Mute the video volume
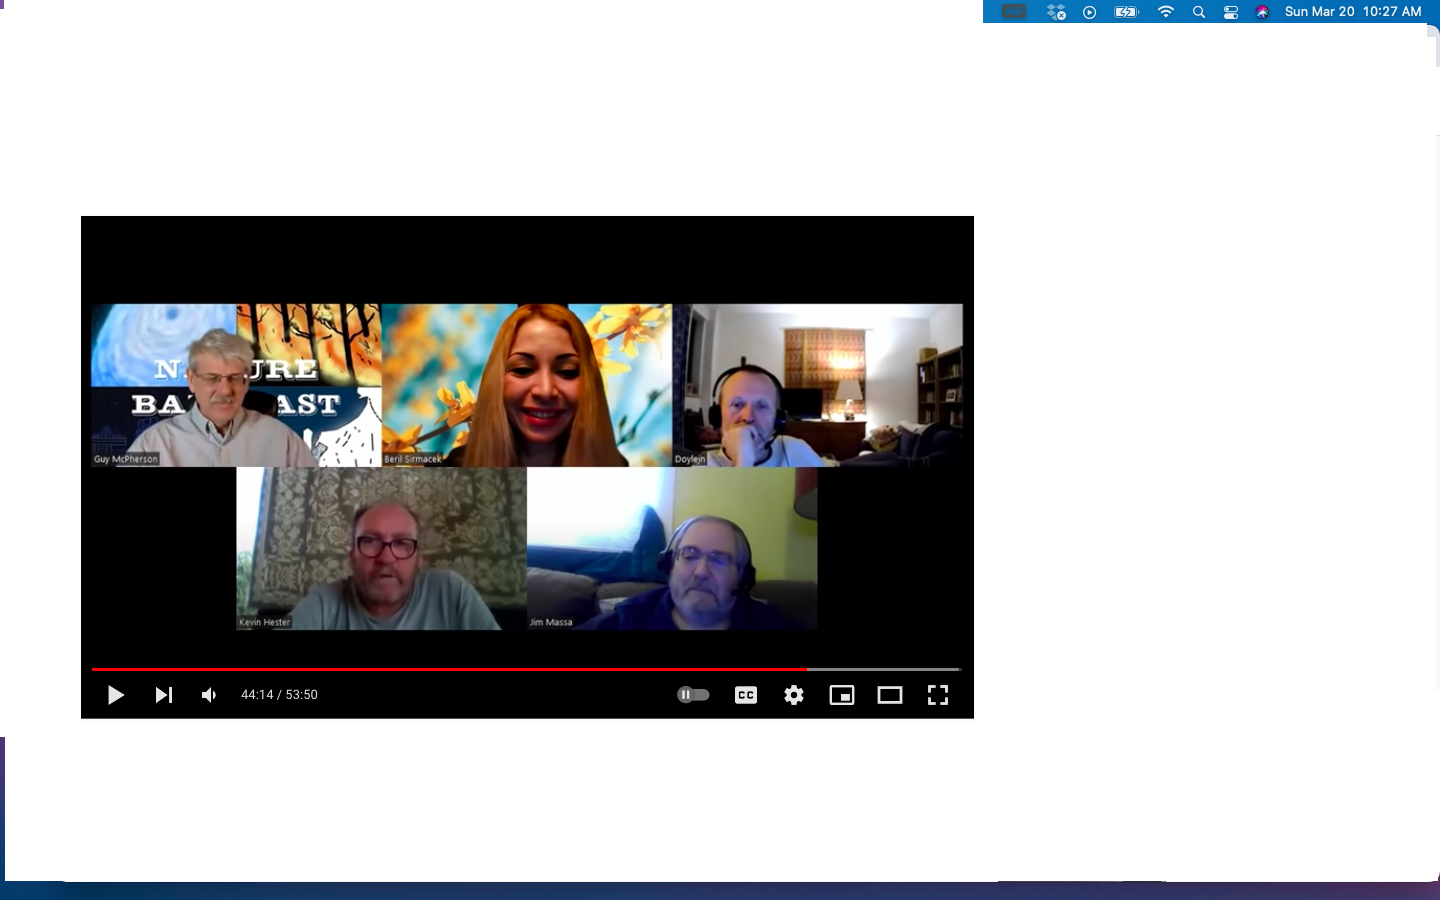Screen dimensions: 1440x900 pos(209,695)
